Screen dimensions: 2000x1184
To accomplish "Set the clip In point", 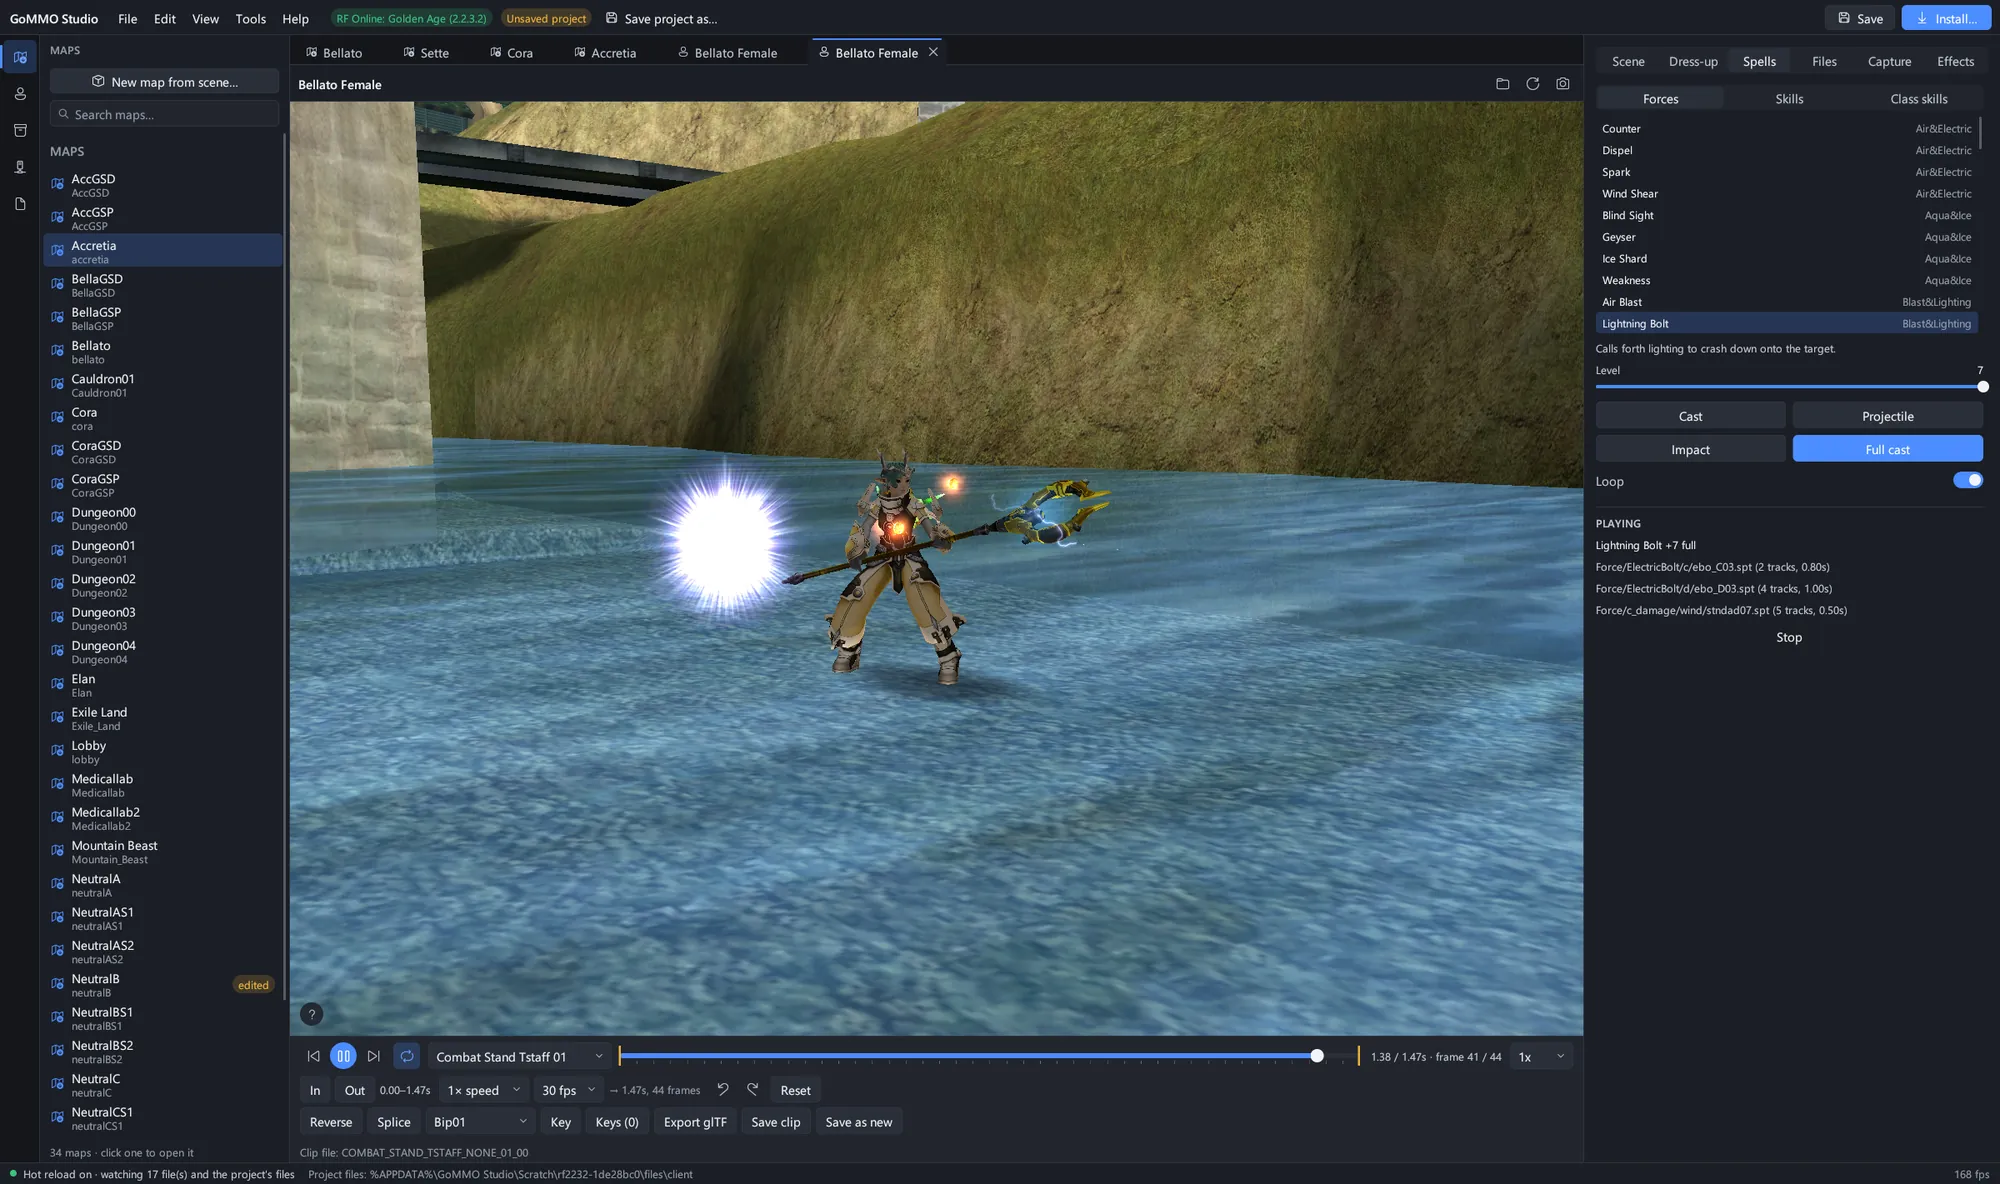I will 315,1090.
